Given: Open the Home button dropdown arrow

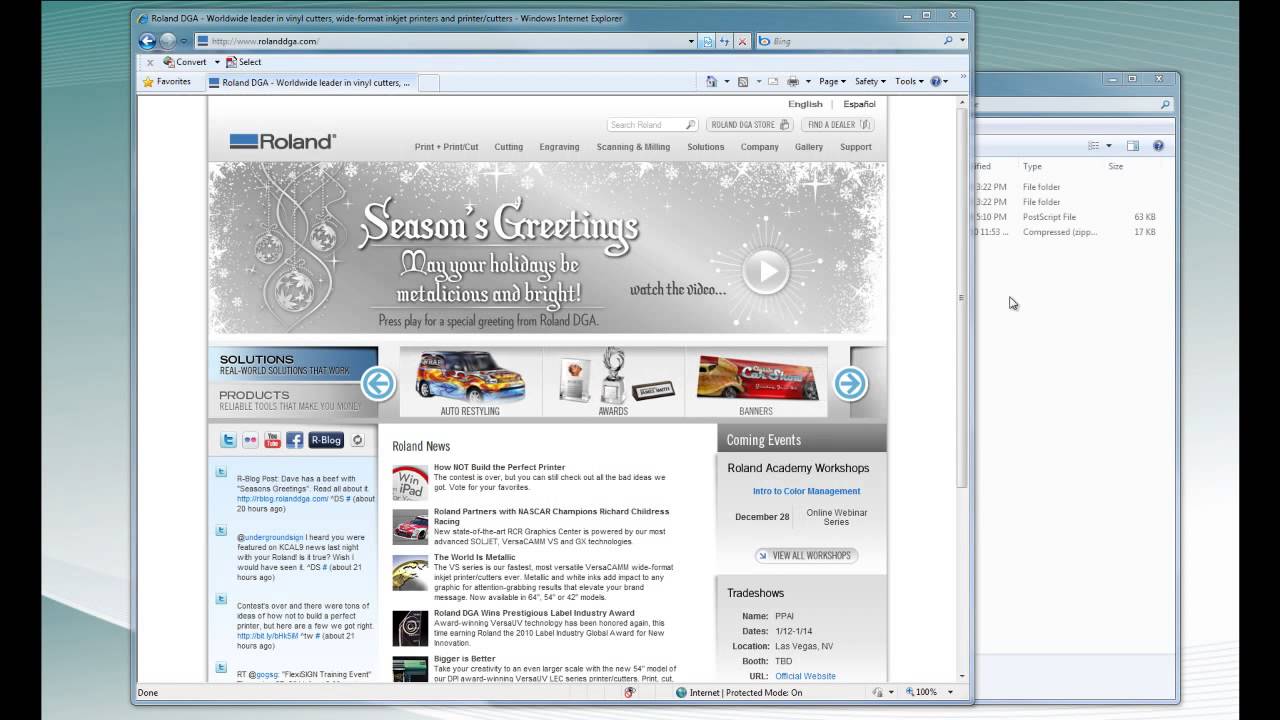Looking at the screenshot, I should [726, 82].
